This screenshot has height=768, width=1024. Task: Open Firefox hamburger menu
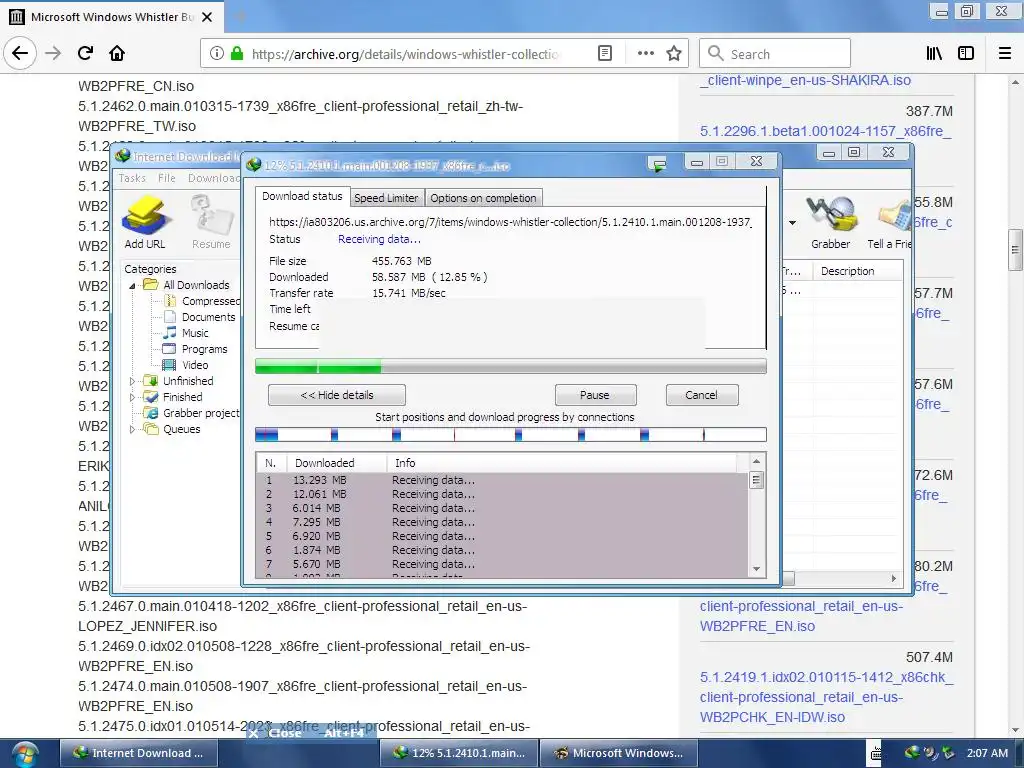[1005, 54]
